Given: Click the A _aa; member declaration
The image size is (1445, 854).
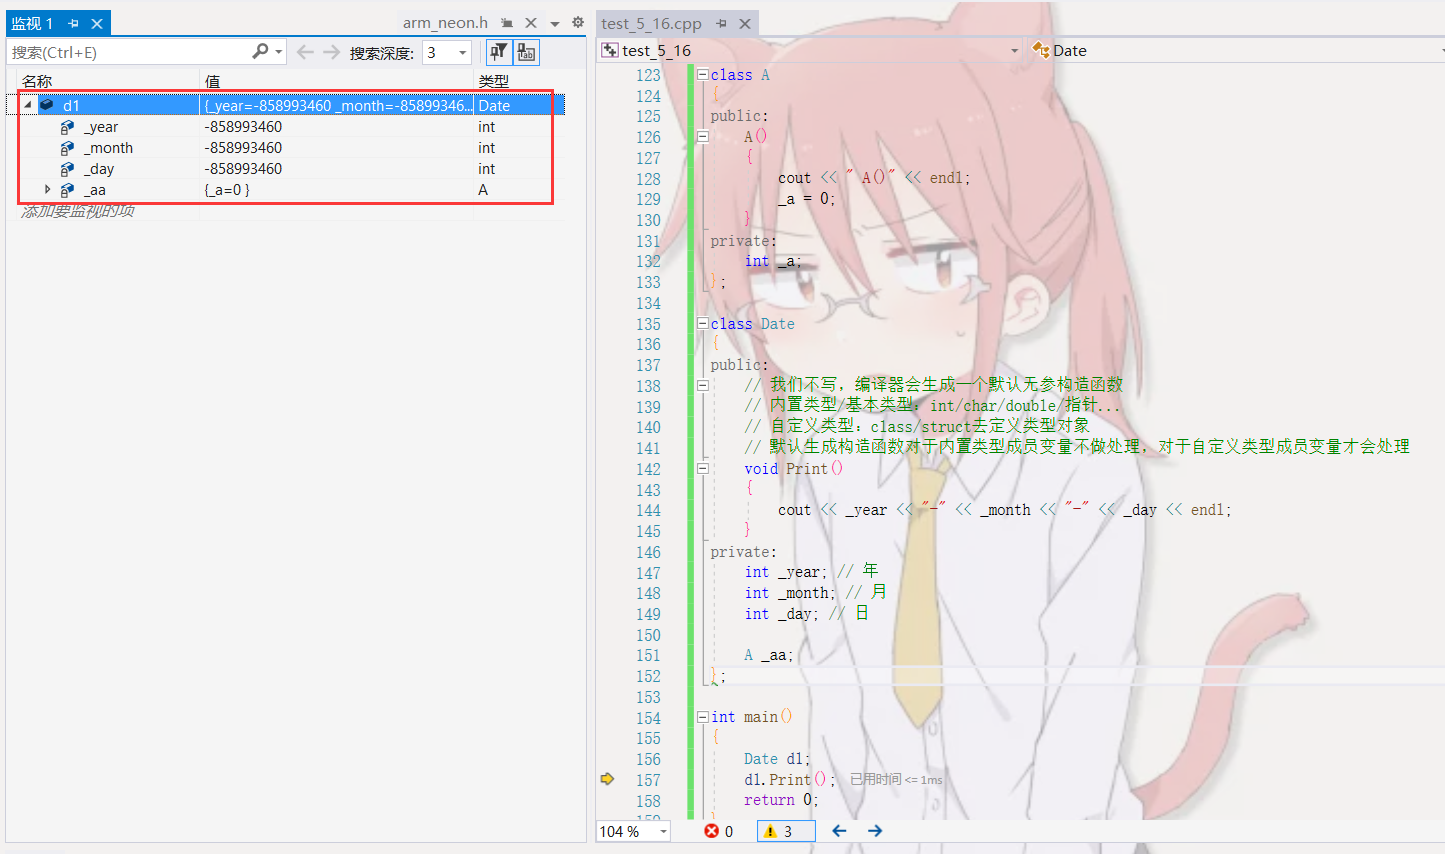Looking at the screenshot, I should 769,655.
